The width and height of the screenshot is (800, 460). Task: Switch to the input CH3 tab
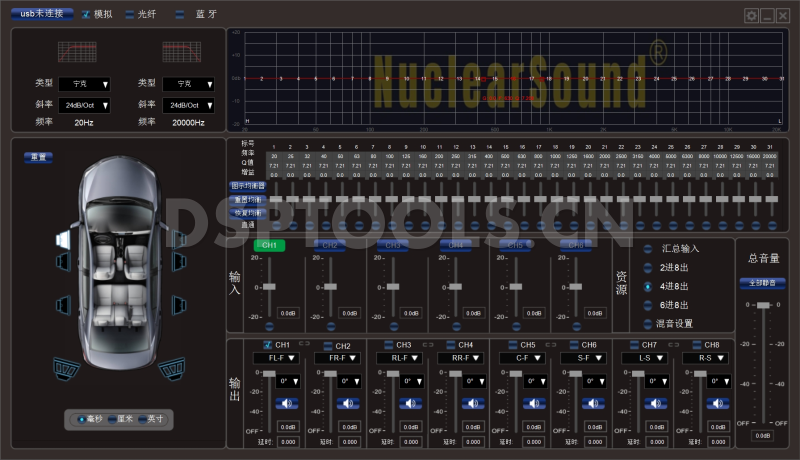click(393, 245)
